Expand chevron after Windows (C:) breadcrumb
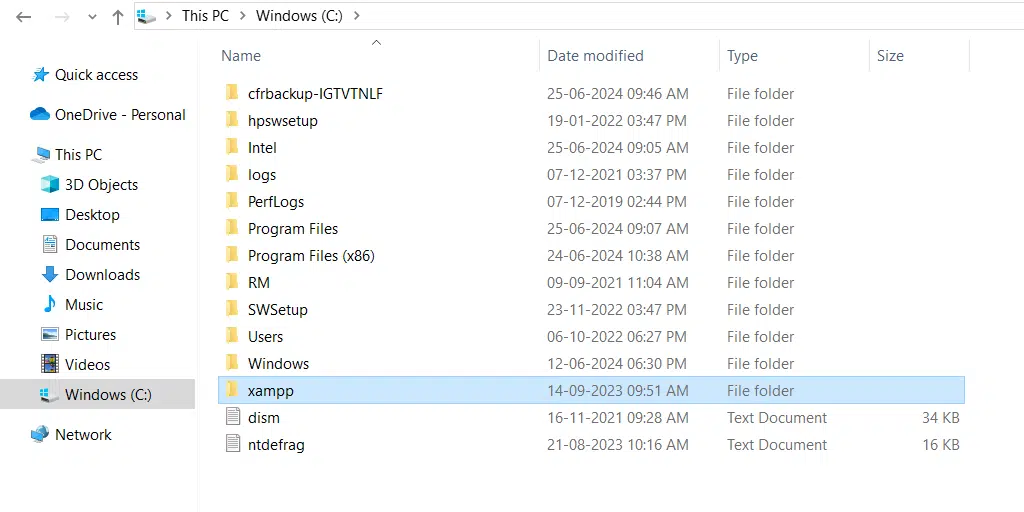The height and width of the screenshot is (512, 1024). tap(356, 16)
